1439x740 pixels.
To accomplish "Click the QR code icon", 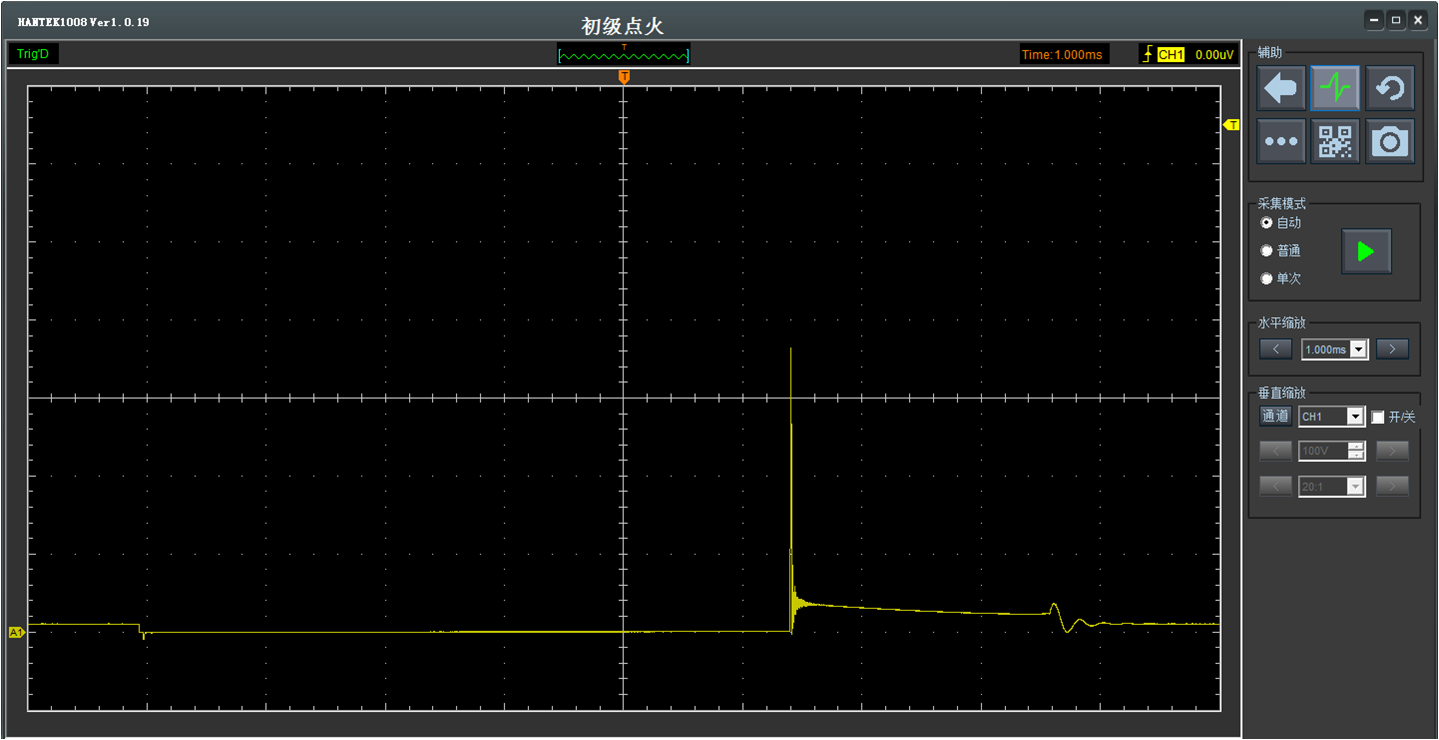I will [1335, 142].
